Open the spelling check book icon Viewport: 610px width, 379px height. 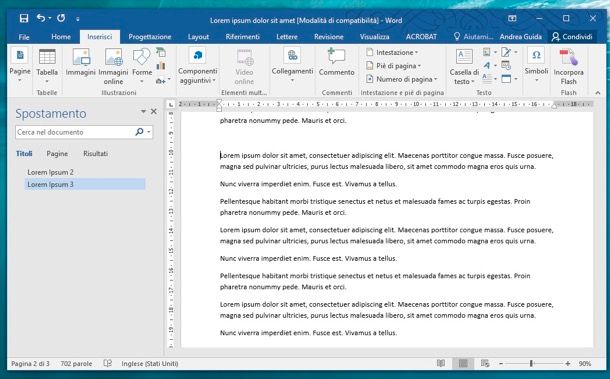click(x=108, y=363)
